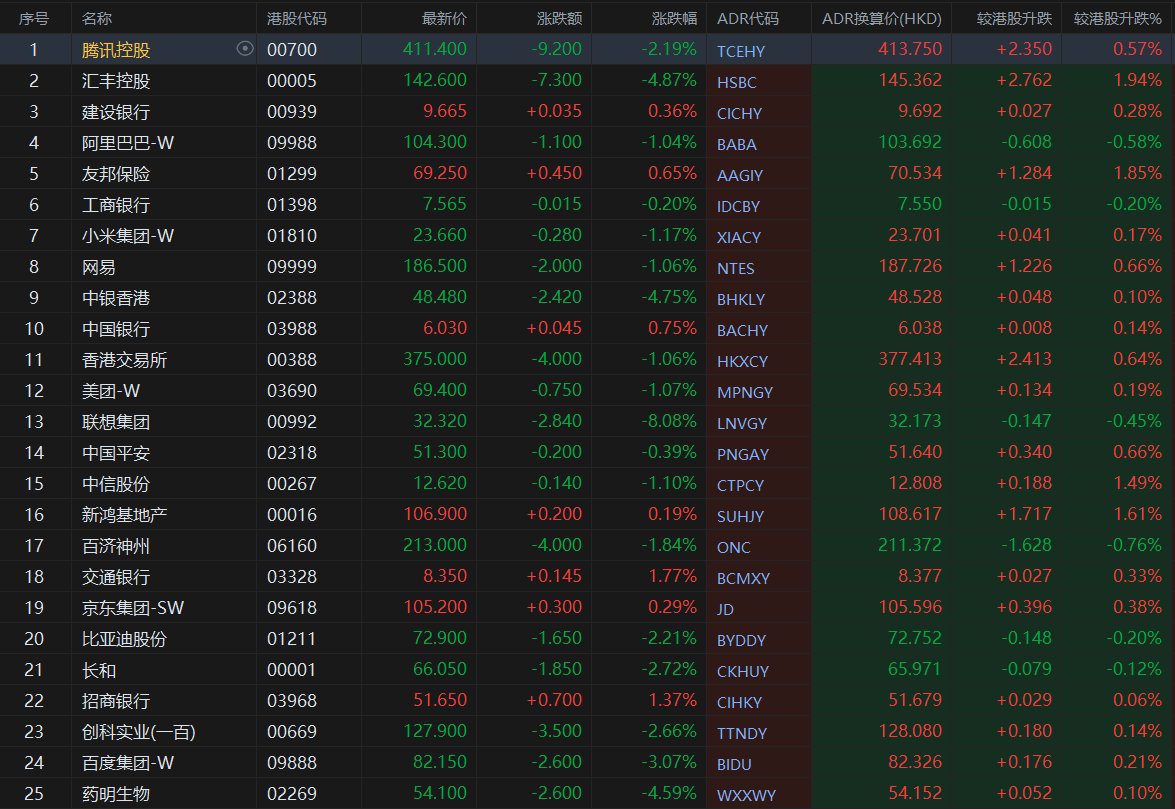The width and height of the screenshot is (1175, 809).
Task: Click the 港股代码 column header
Action: pos(297,18)
